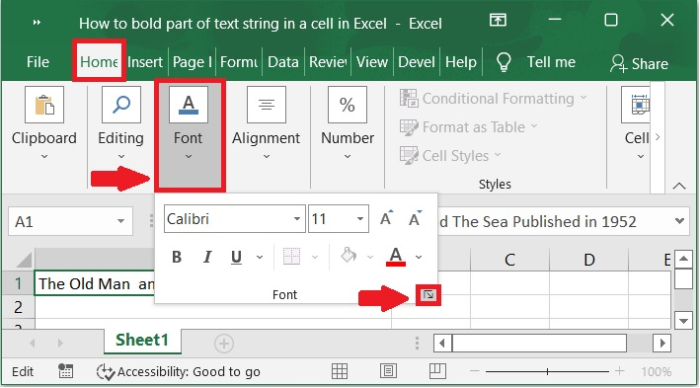Open Conditional Formatting menu

tap(493, 98)
